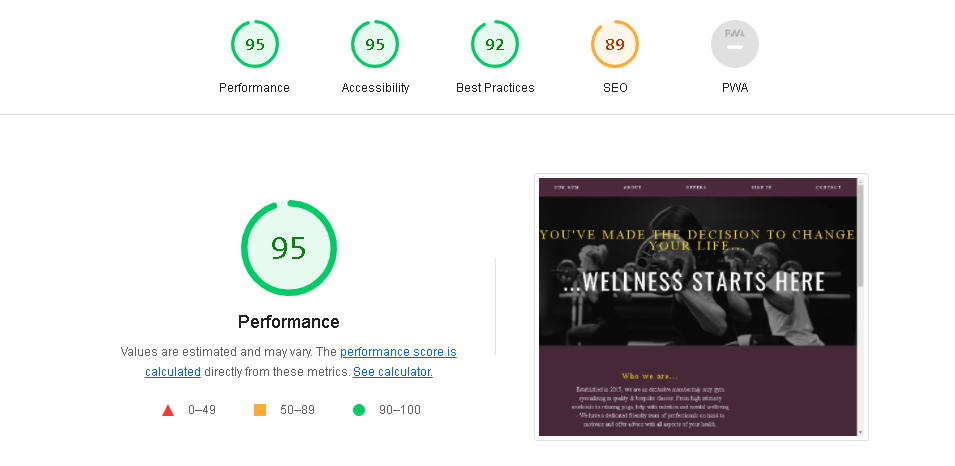The width and height of the screenshot is (955, 466).
Task: Jump to the SEO score gauge
Action: click(x=615, y=44)
